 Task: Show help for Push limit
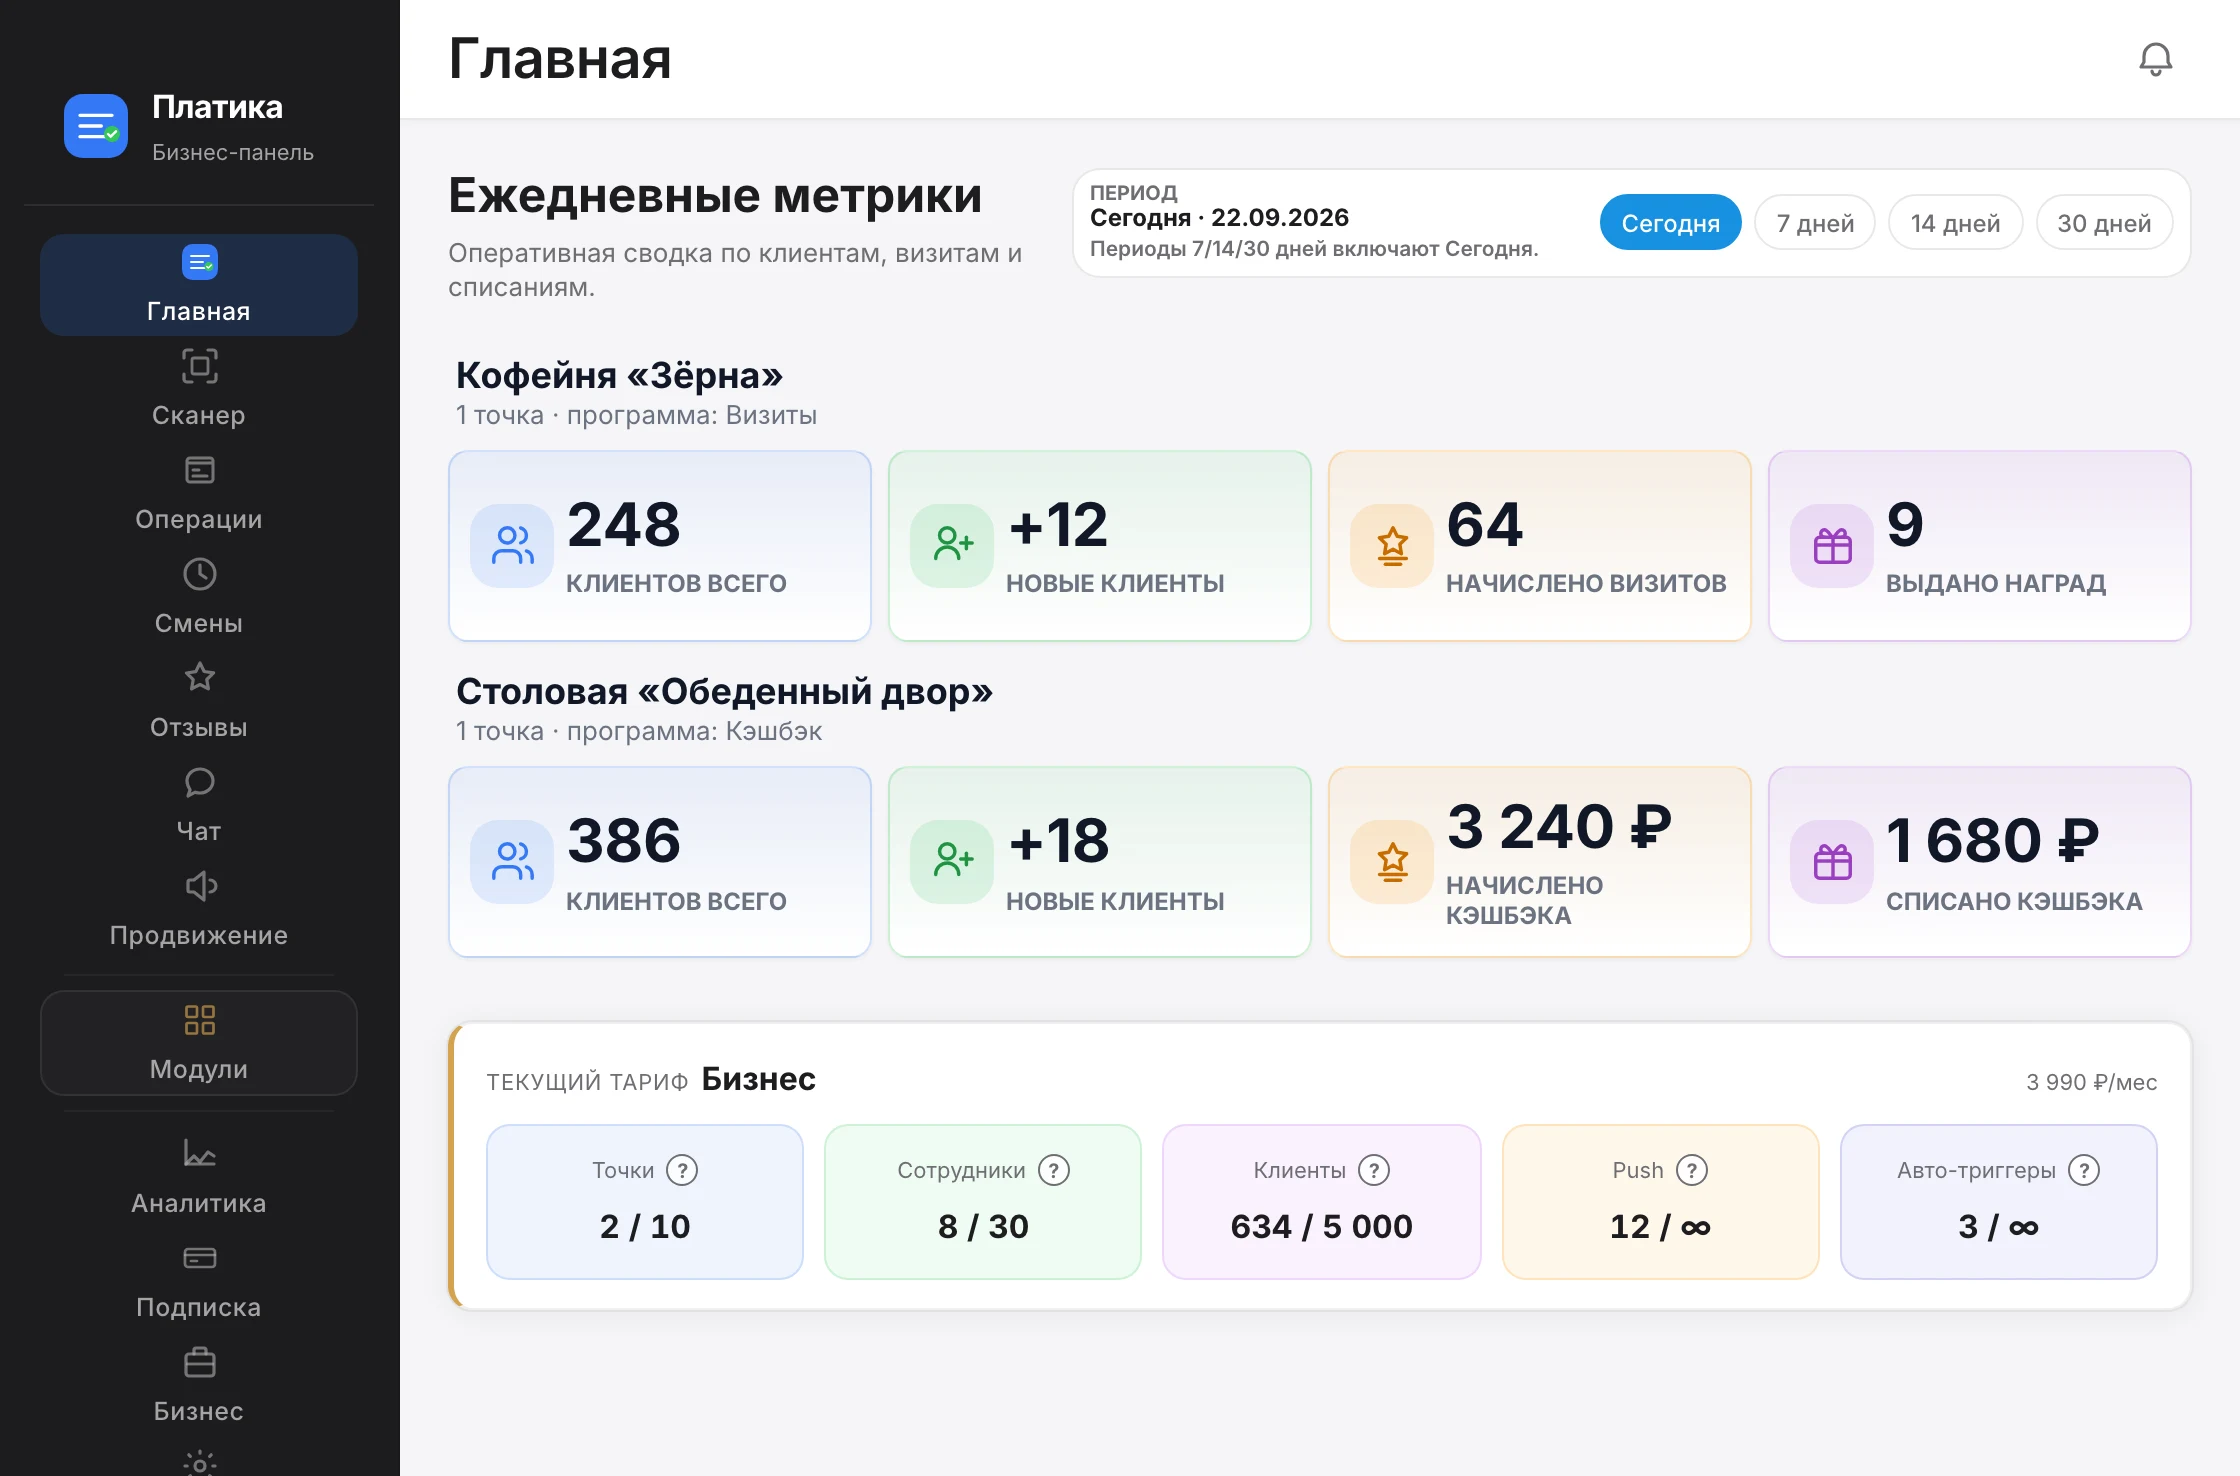[x=1692, y=1170]
